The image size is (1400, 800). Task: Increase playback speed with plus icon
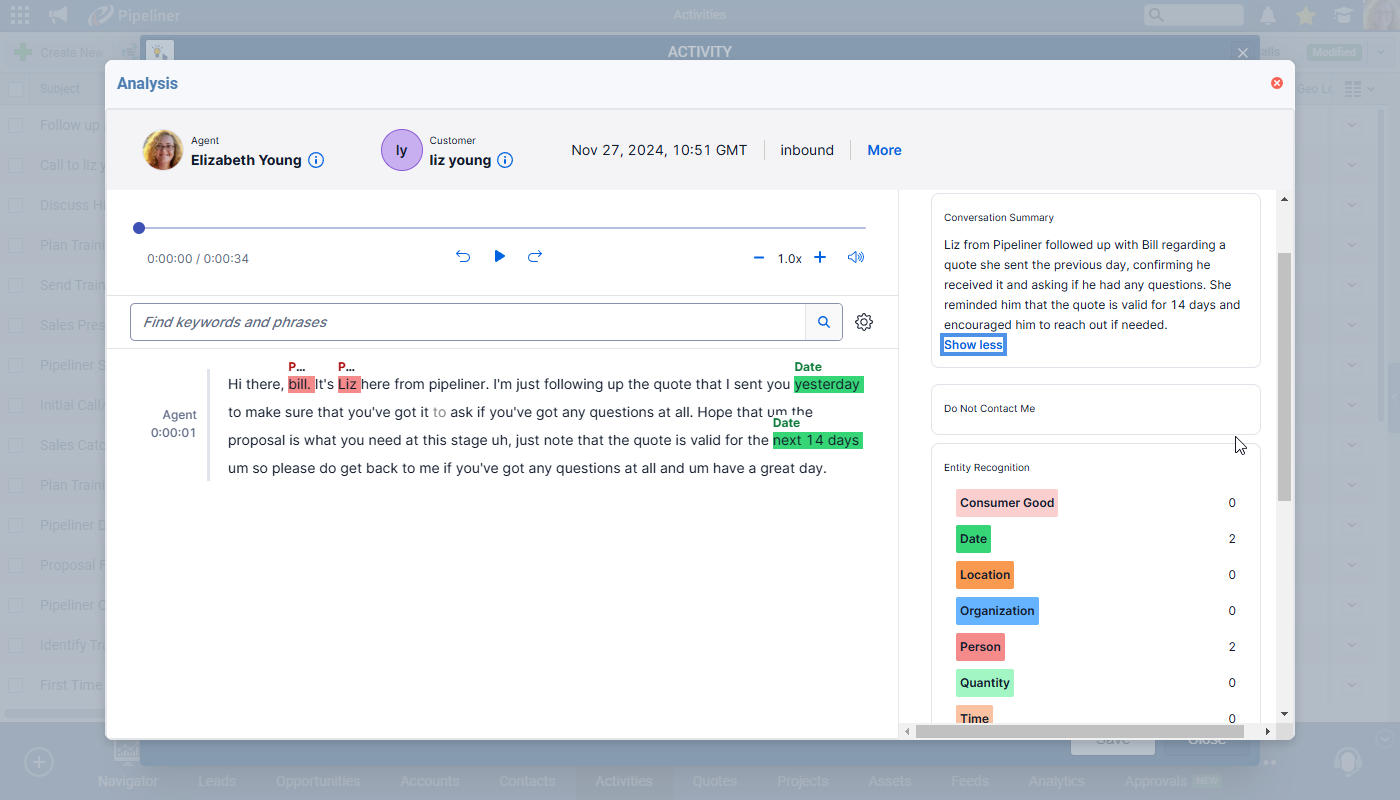(820, 258)
